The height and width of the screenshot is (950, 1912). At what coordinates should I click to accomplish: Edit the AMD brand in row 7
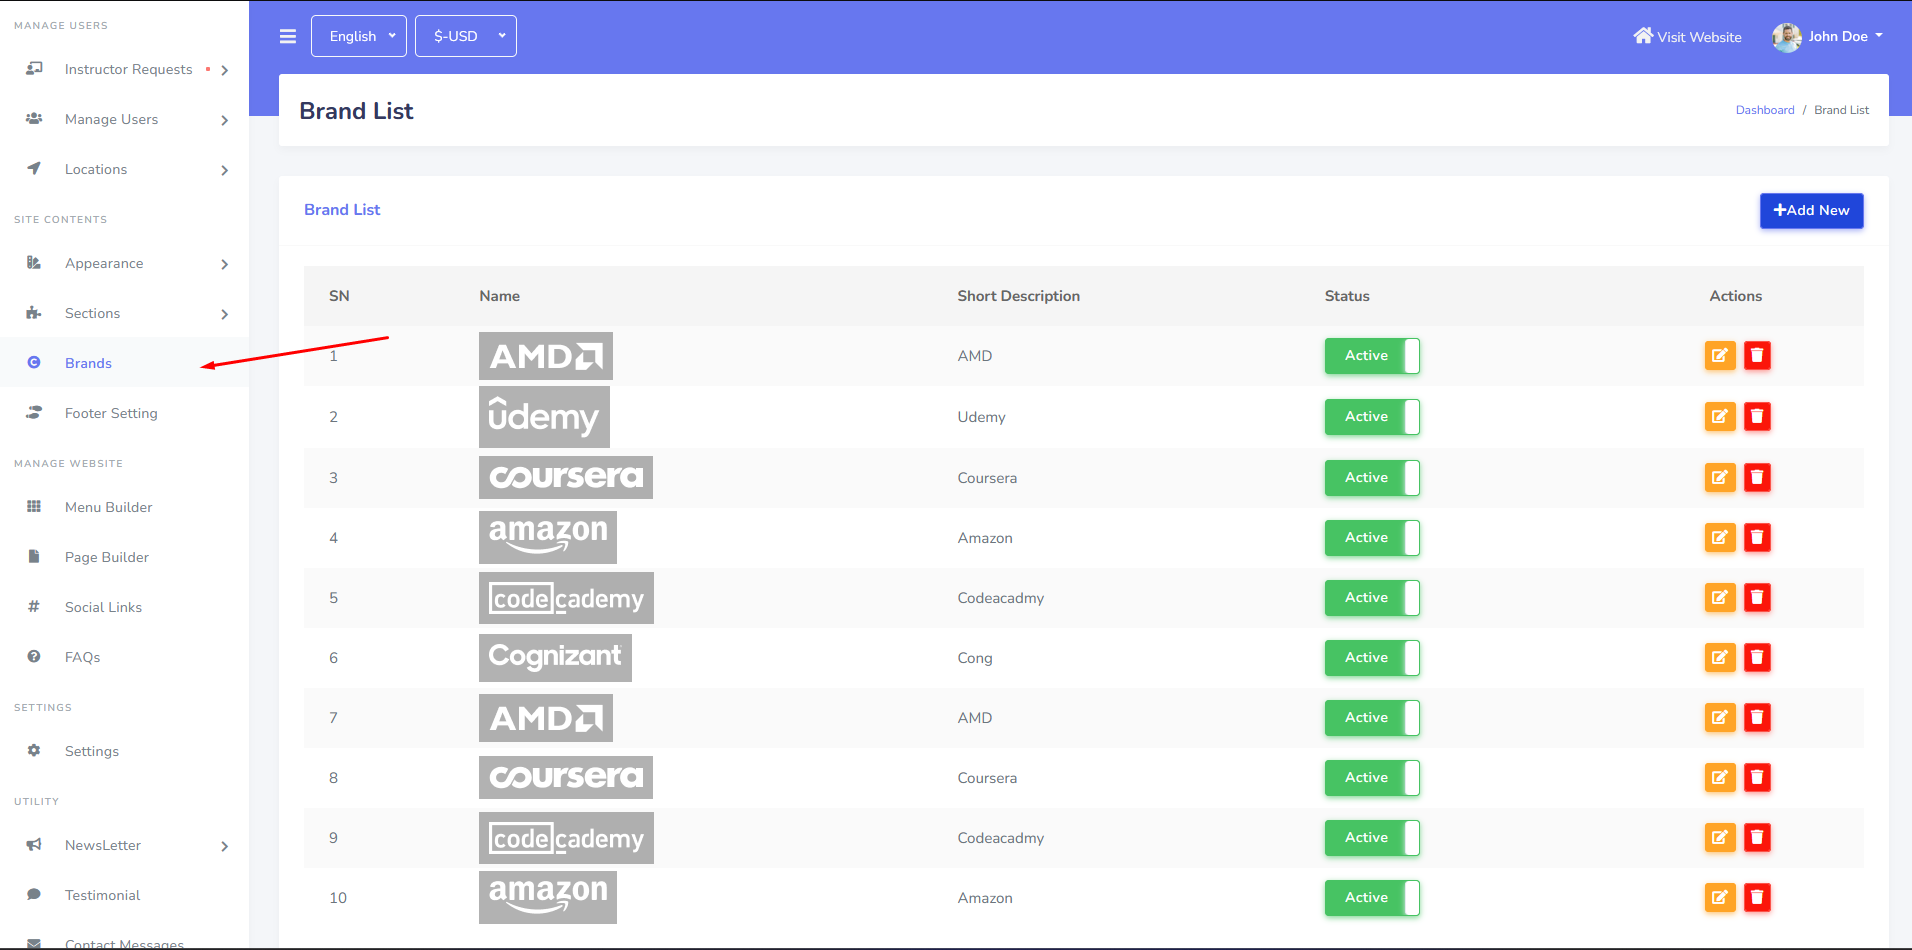coord(1720,718)
